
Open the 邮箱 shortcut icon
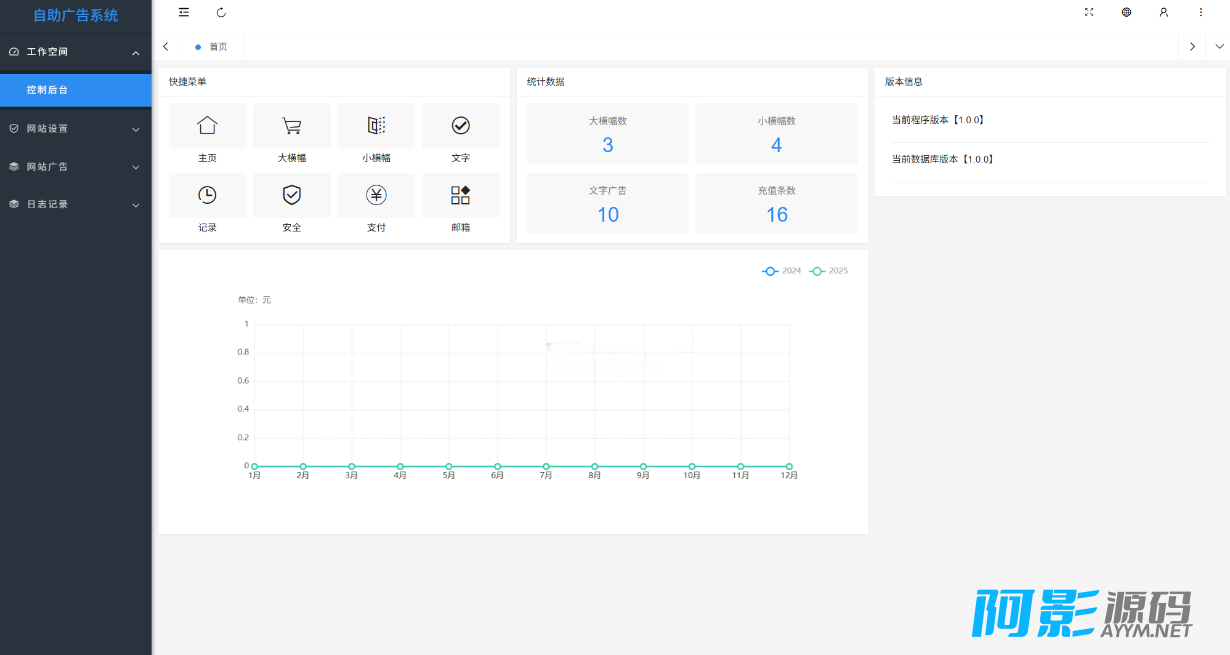[460, 195]
